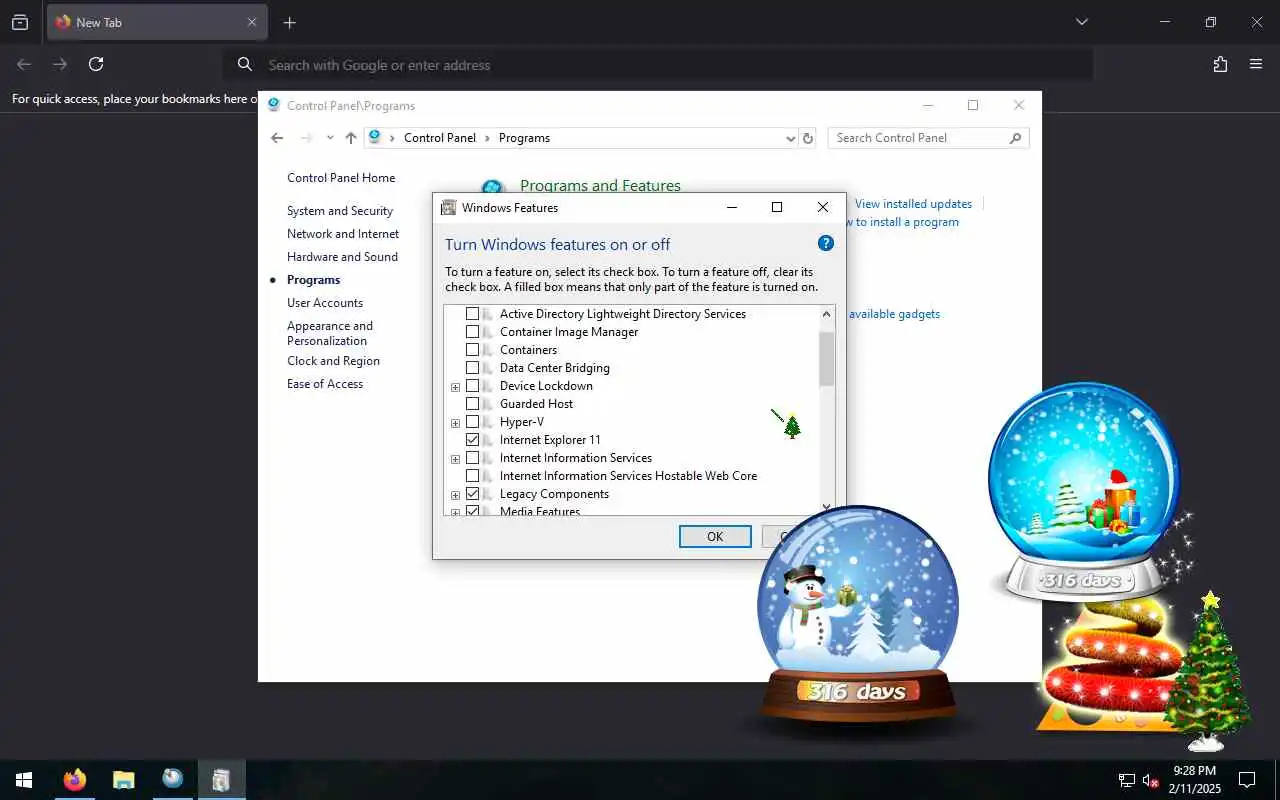
Task: Open Clock and Region category
Action: [333, 361]
